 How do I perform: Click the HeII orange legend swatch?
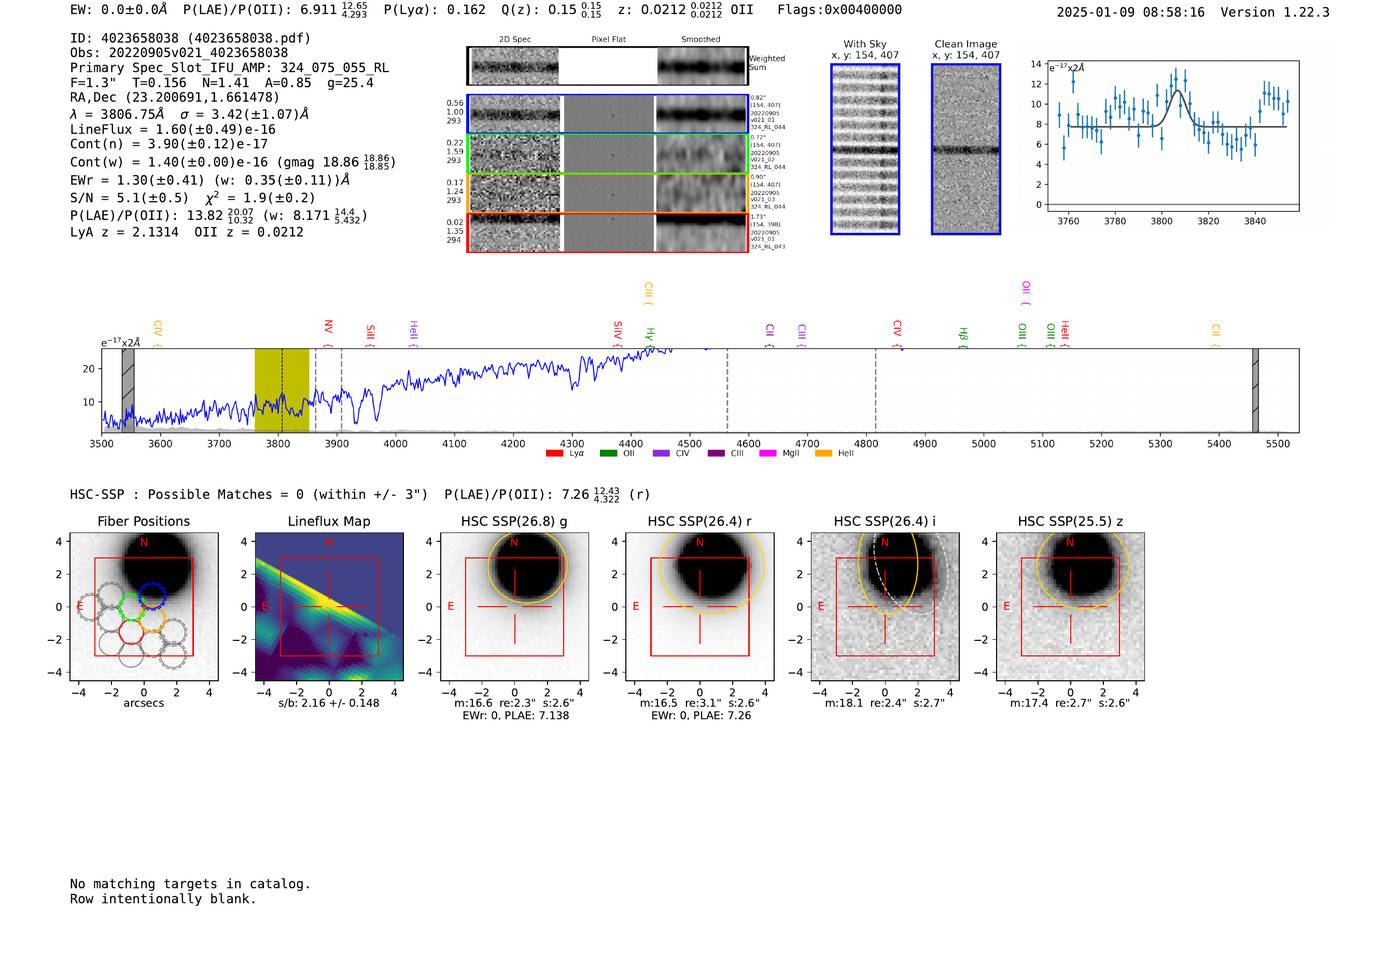tap(824, 453)
